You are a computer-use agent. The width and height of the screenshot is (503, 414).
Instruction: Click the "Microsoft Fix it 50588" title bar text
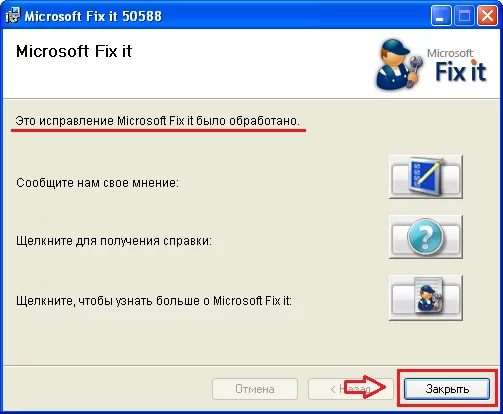point(93,16)
